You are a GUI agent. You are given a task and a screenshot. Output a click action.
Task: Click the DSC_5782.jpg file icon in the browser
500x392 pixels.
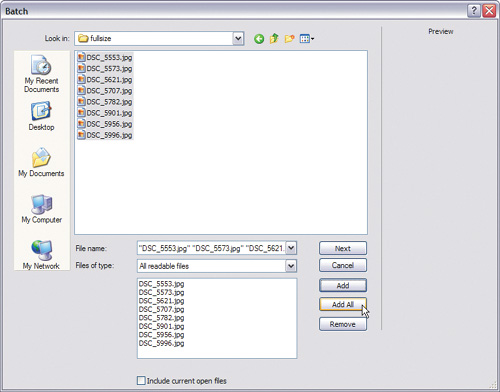click(x=81, y=102)
